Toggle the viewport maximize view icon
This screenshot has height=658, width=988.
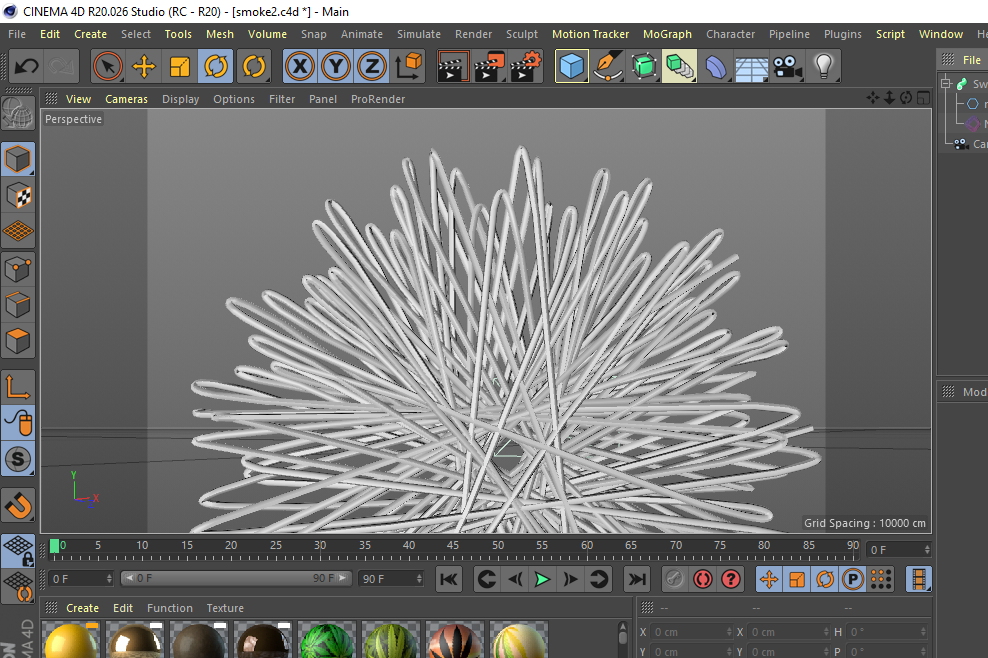[923, 98]
